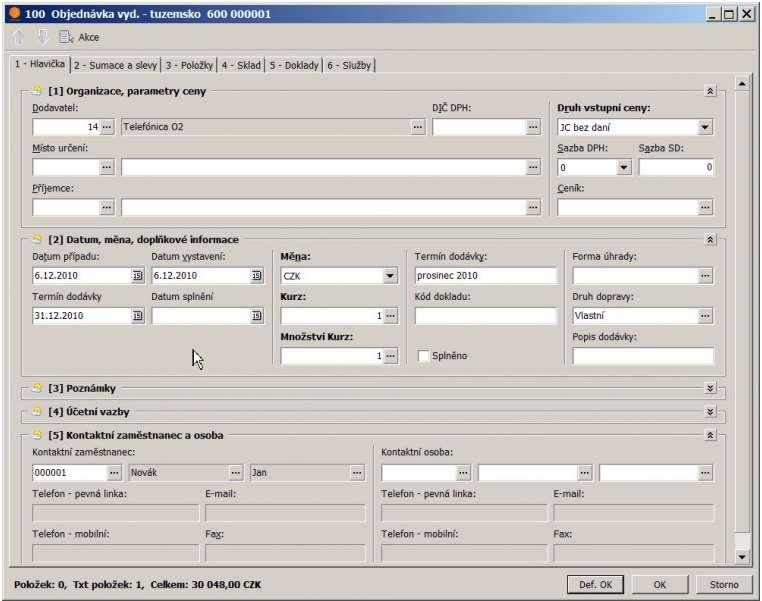Expand section 3 Poznámky
This screenshot has width=762, height=601.
(710, 388)
